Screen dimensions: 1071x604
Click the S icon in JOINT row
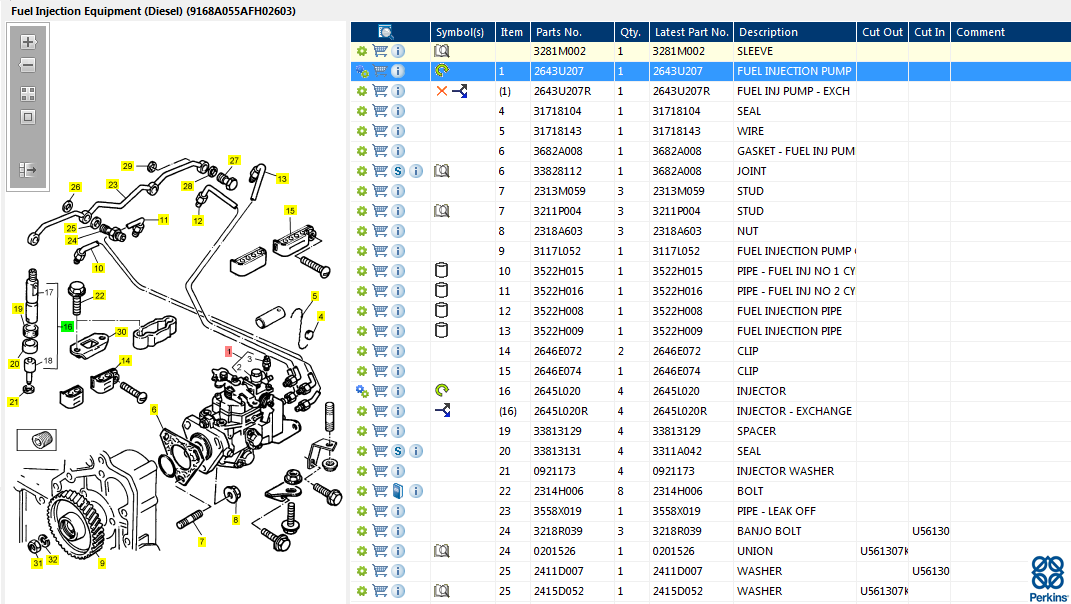point(398,171)
